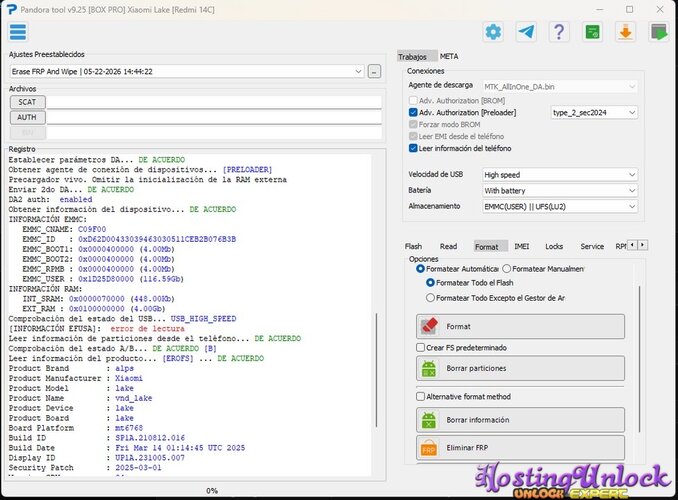Open type_2_sec2024 authorization dropdown
Screen dimensions: 678x500
pyautogui.click(x=594, y=112)
